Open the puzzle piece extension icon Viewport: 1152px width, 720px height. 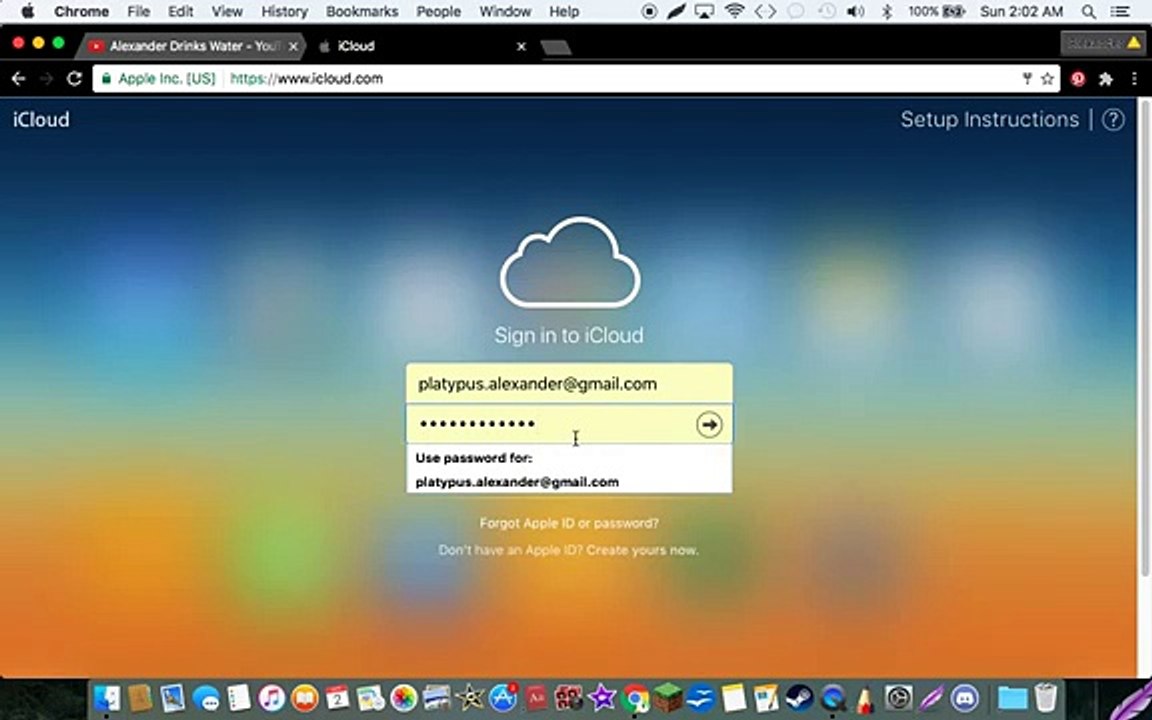(x=1106, y=79)
